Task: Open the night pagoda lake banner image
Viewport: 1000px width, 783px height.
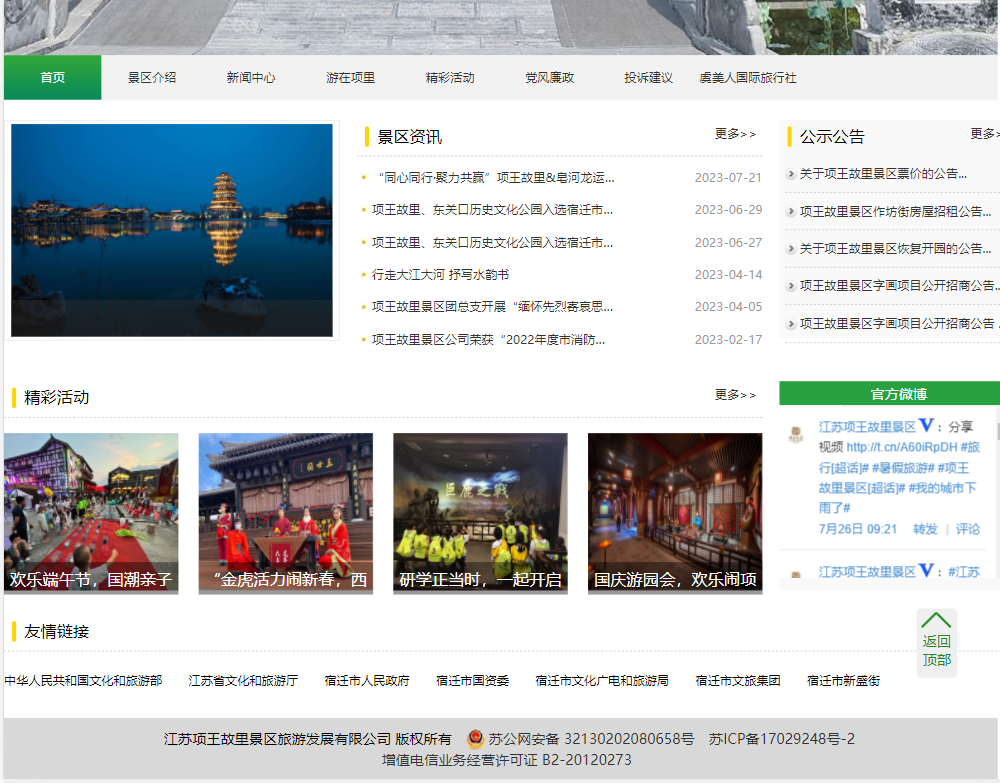Action: point(172,230)
